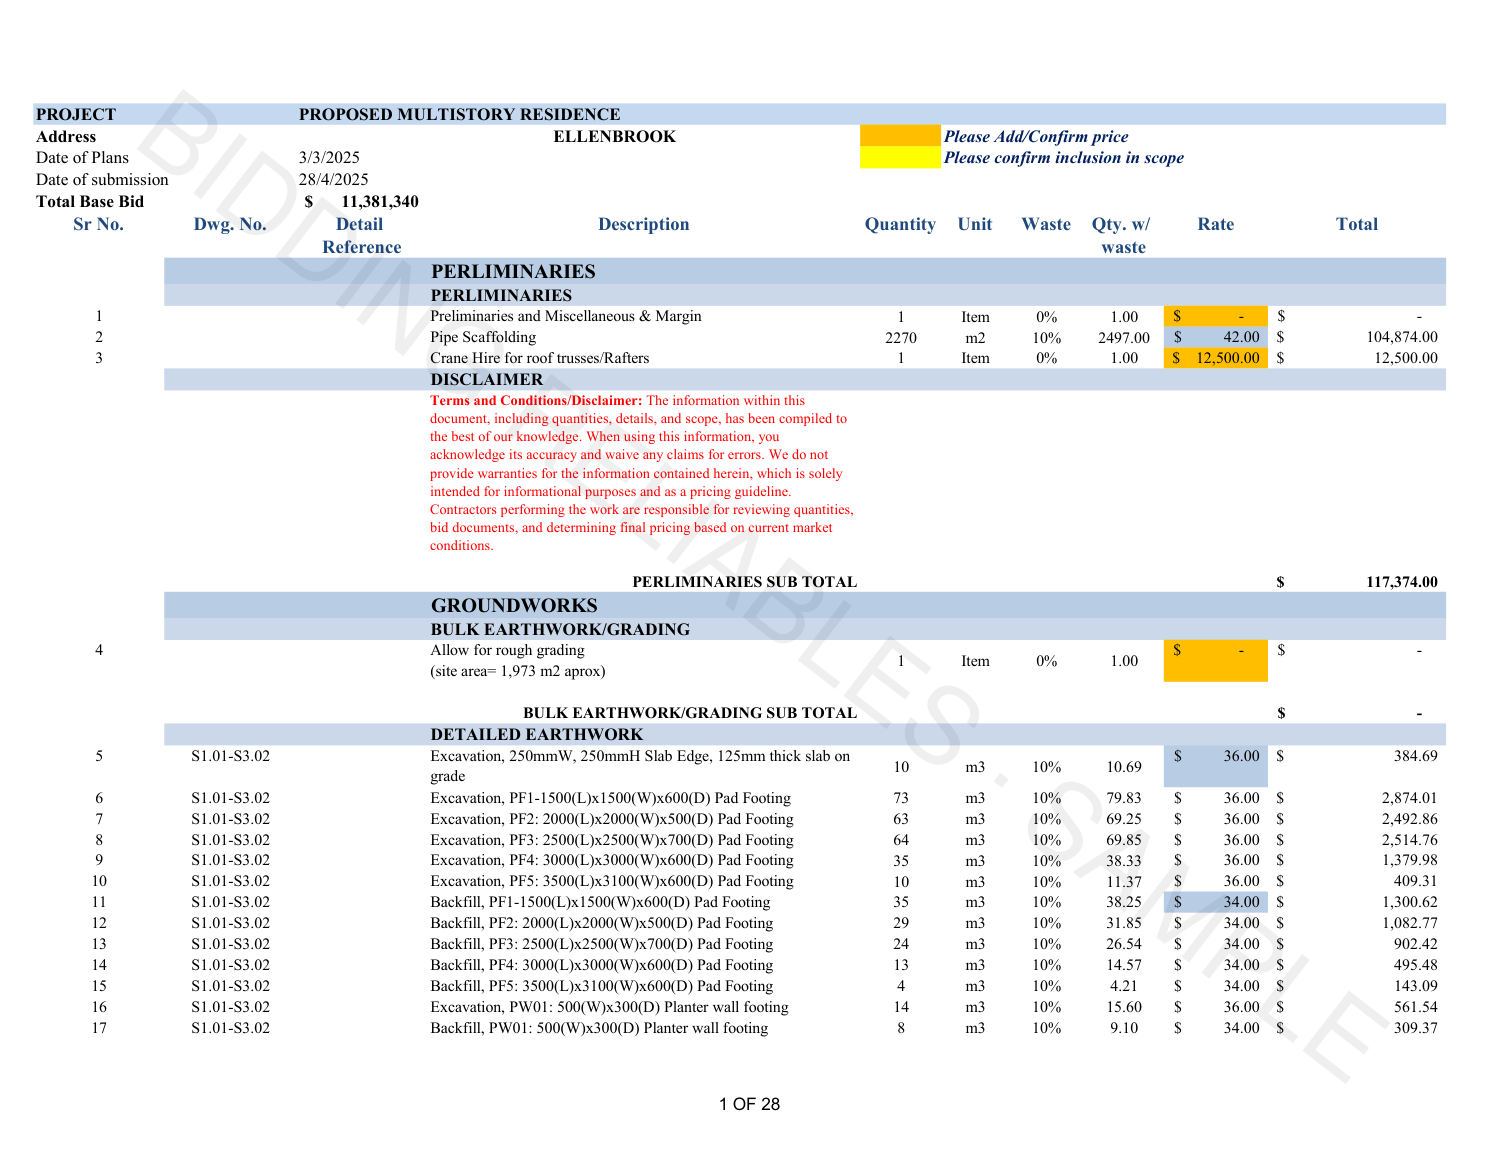The height and width of the screenshot is (1160, 1500).
Task: Click the orange Add/Confirm price legend swatch
Action: tap(900, 136)
